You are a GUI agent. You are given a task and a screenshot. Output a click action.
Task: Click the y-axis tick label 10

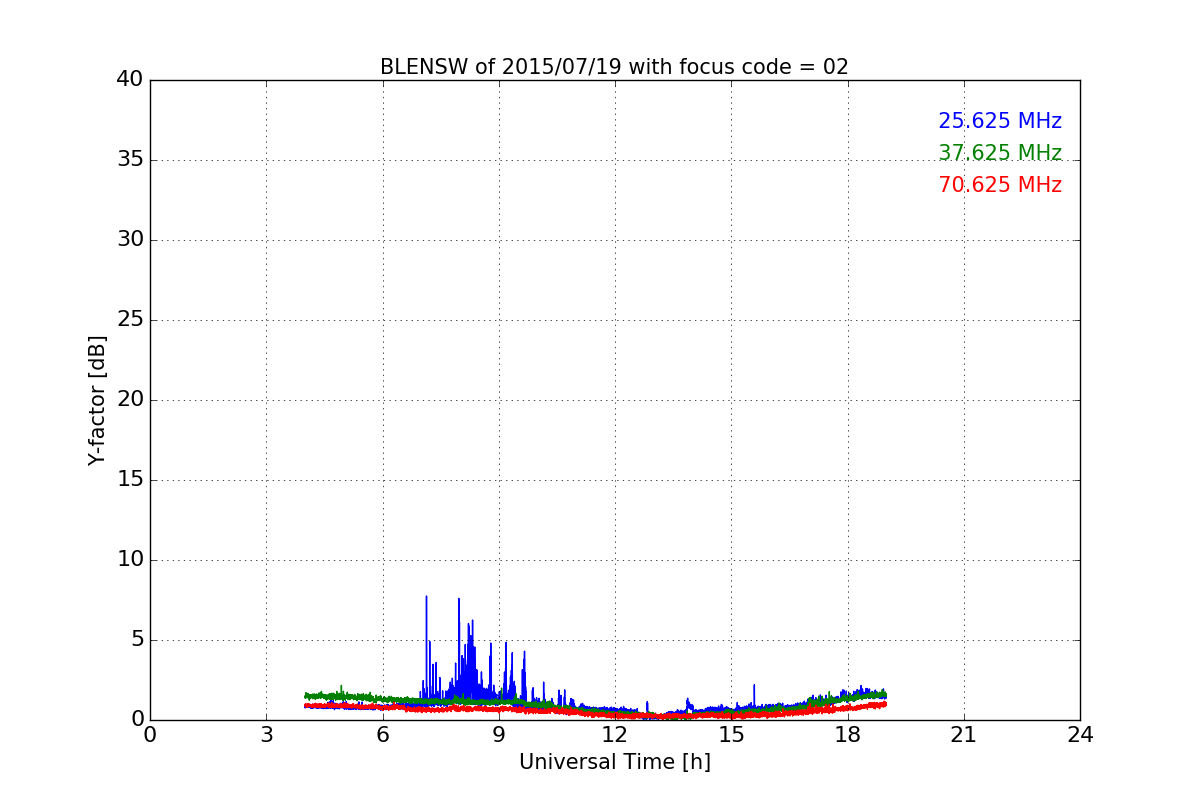pyautogui.click(x=130, y=560)
